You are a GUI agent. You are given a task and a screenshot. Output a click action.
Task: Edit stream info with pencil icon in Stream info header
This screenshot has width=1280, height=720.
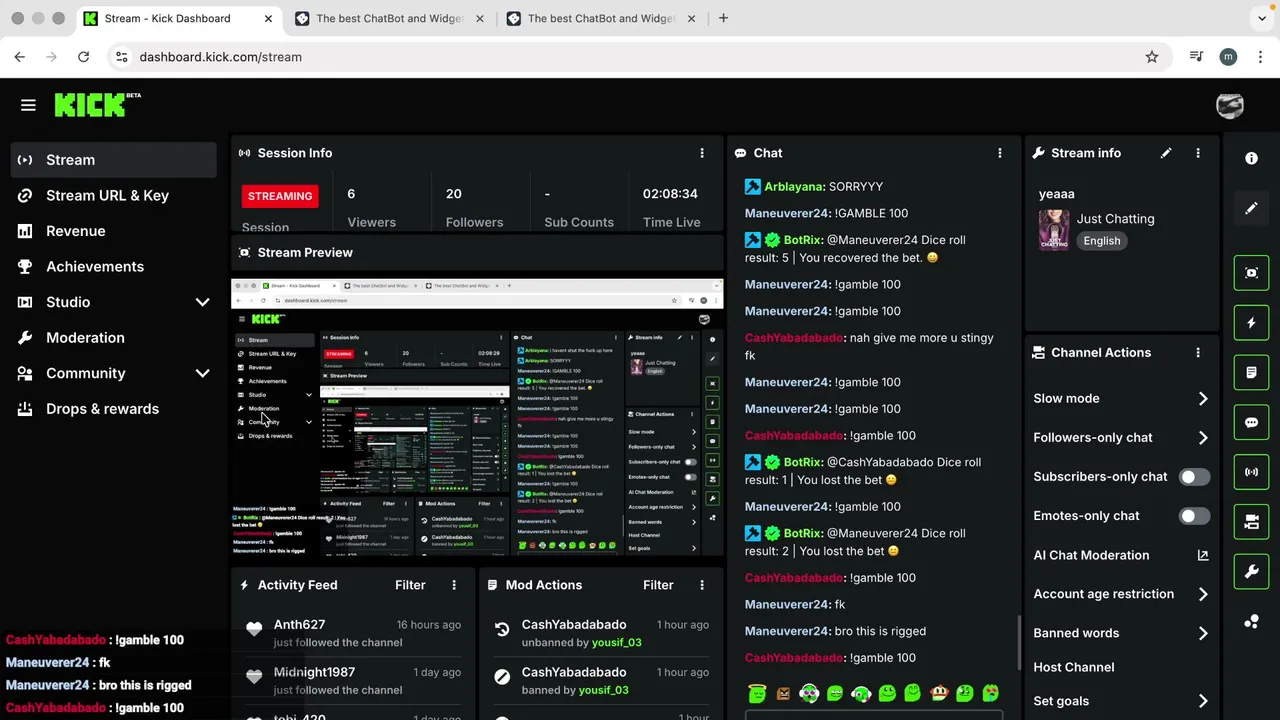(1166, 153)
